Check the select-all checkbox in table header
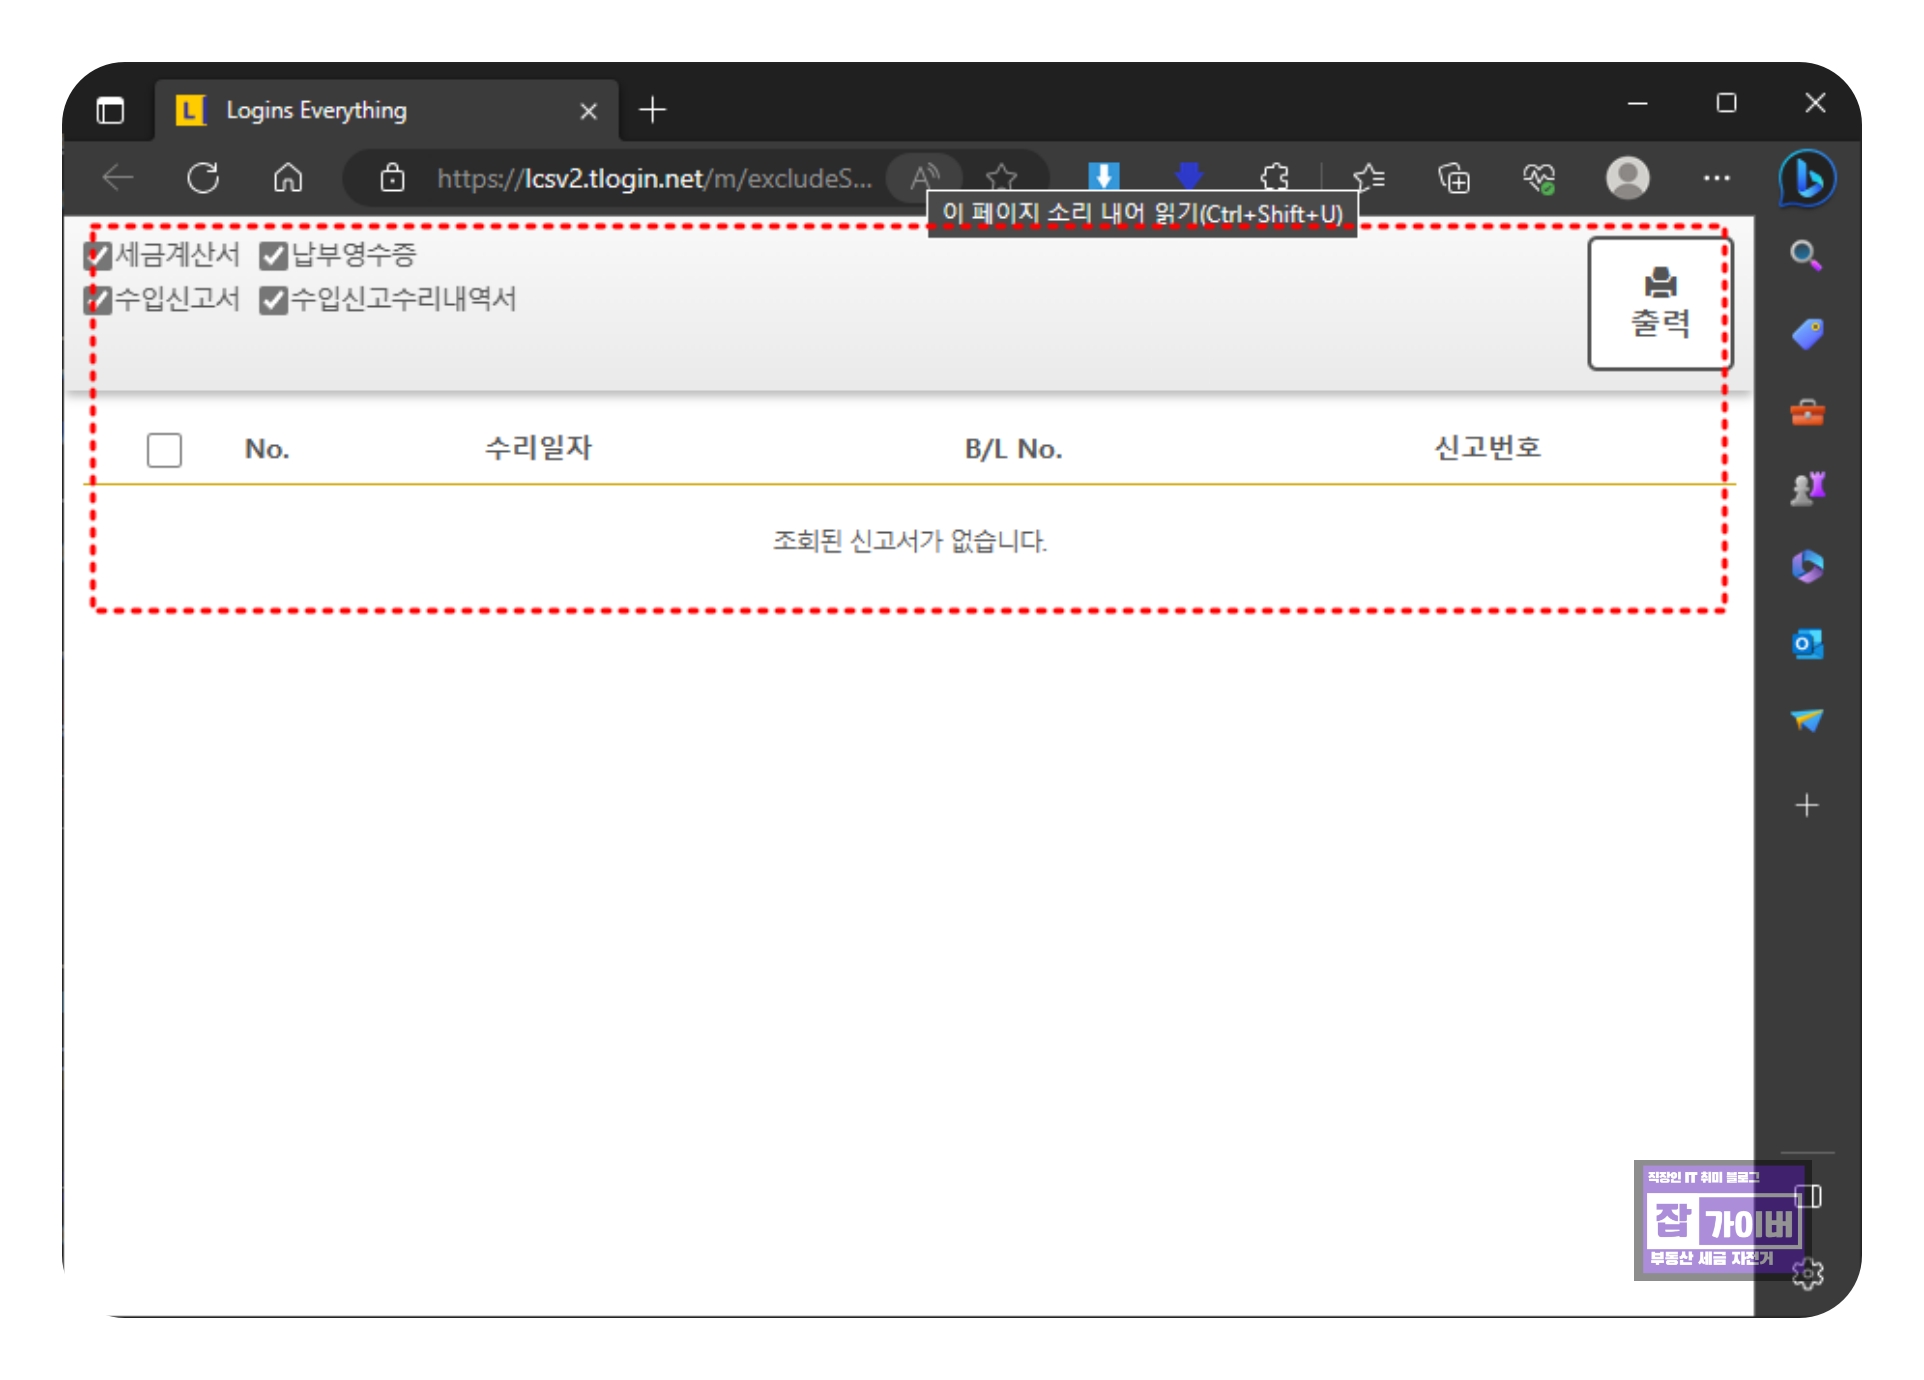Viewport: 1924px width, 1380px height. pyautogui.click(x=164, y=450)
